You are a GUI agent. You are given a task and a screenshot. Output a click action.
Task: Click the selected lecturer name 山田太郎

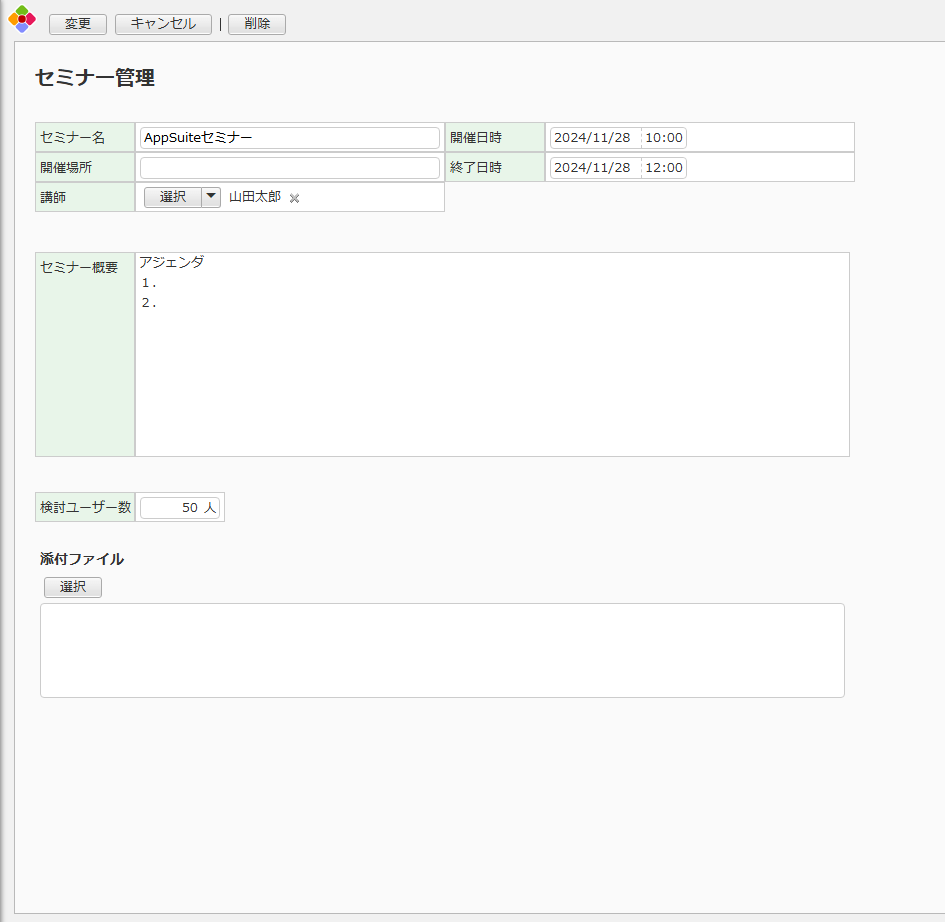click(255, 197)
